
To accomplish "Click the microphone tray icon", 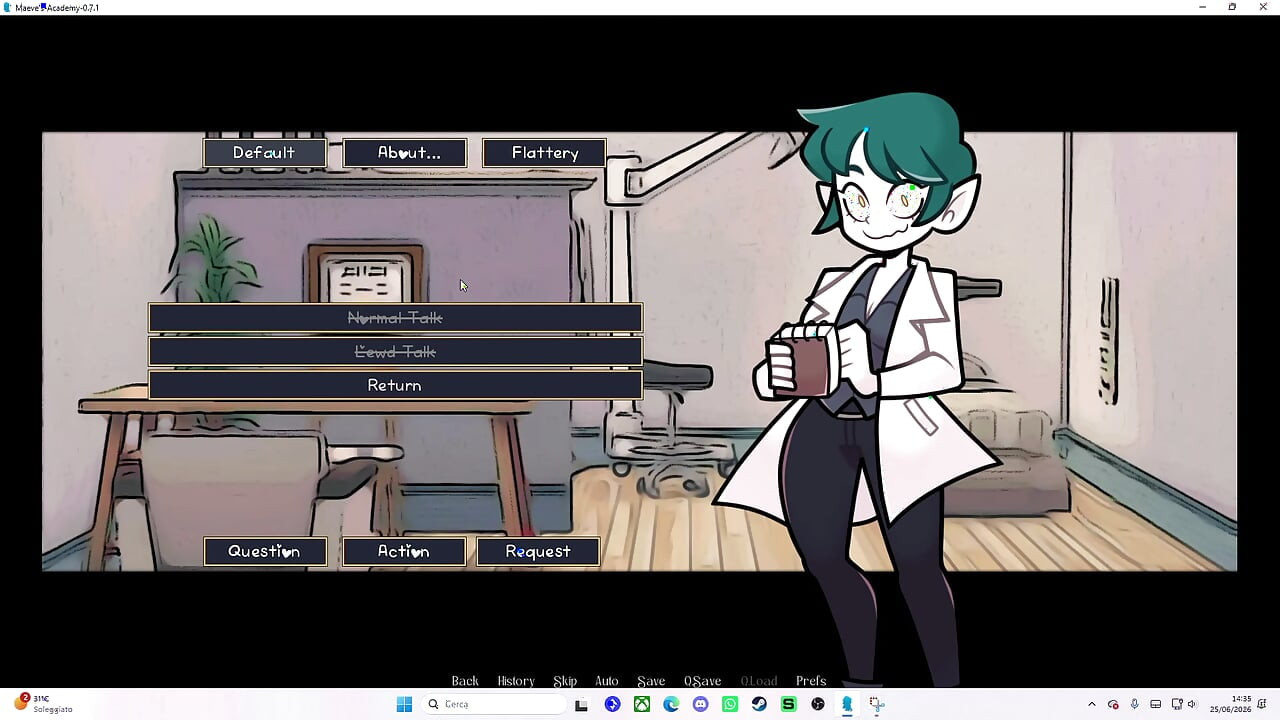I will tap(1134, 704).
